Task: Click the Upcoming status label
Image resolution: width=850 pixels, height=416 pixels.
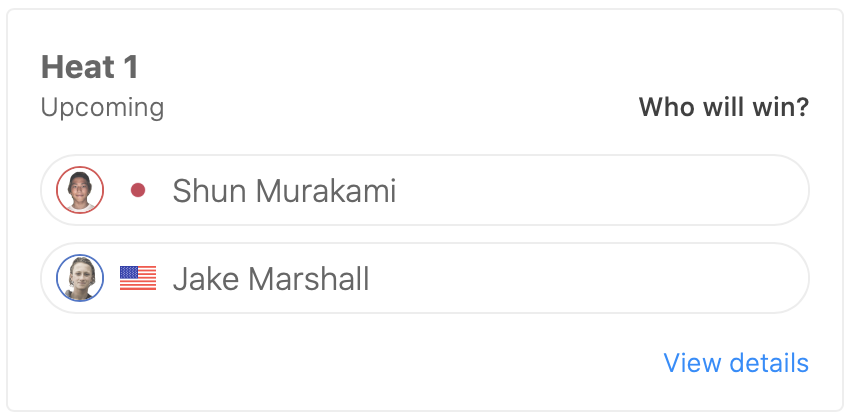Action: point(102,107)
